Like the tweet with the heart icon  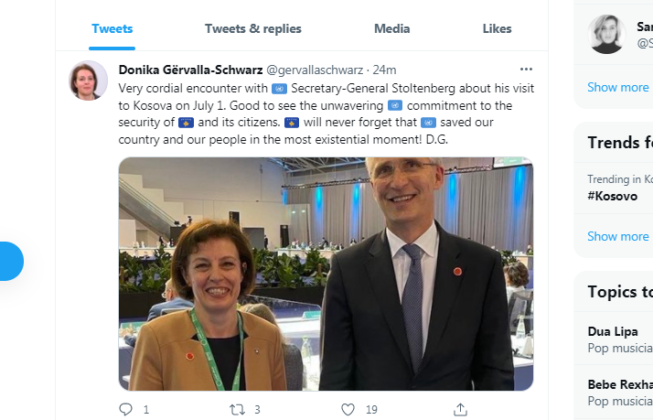click(x=348, y=409)
